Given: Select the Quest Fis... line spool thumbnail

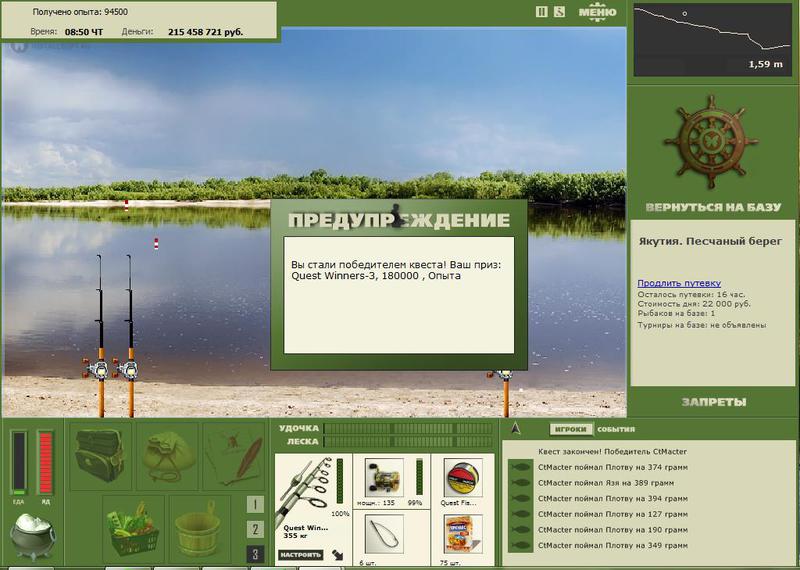Looking at the screenshot, I should tap(463, 477).
